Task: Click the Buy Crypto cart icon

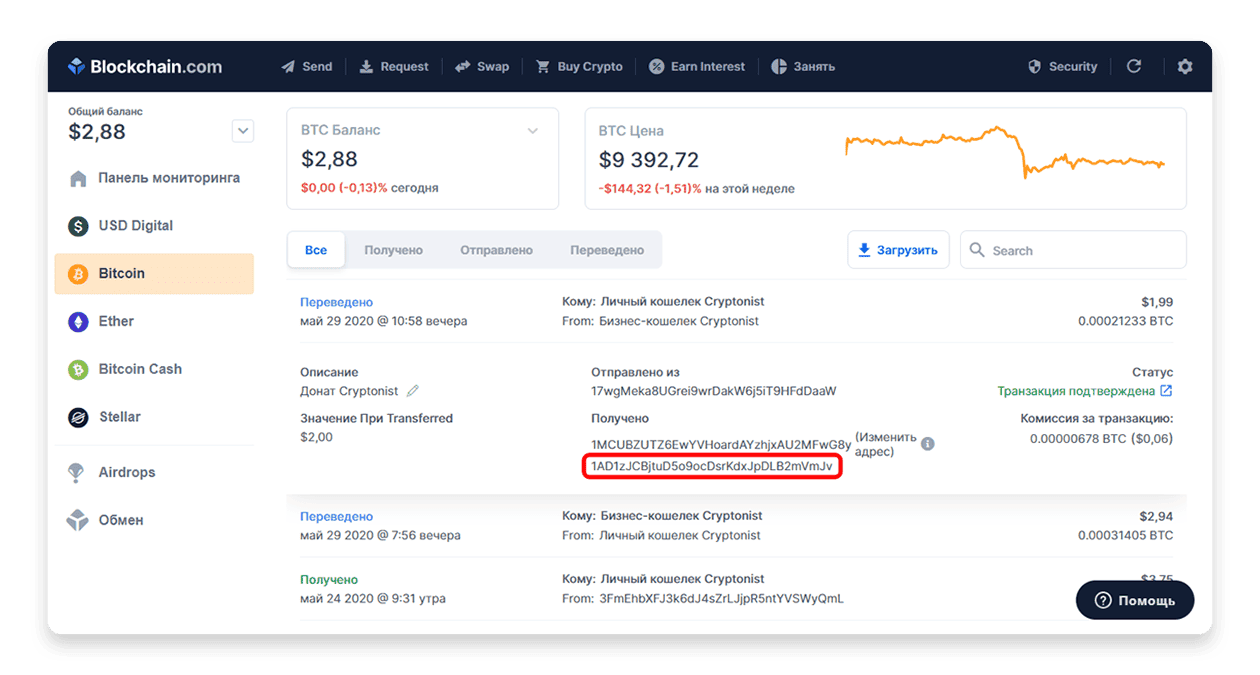Action: pos(543,67)
